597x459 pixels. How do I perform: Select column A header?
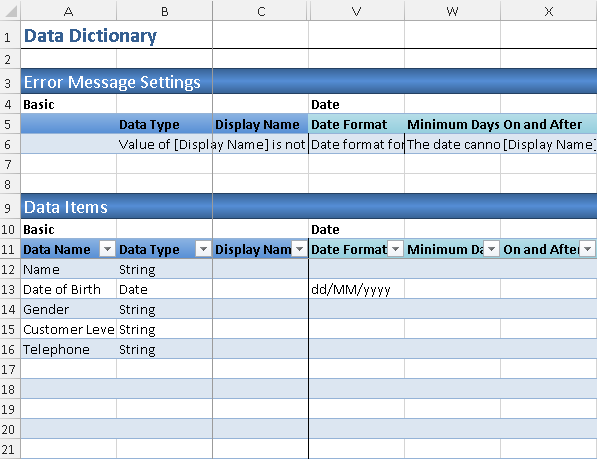69,11
